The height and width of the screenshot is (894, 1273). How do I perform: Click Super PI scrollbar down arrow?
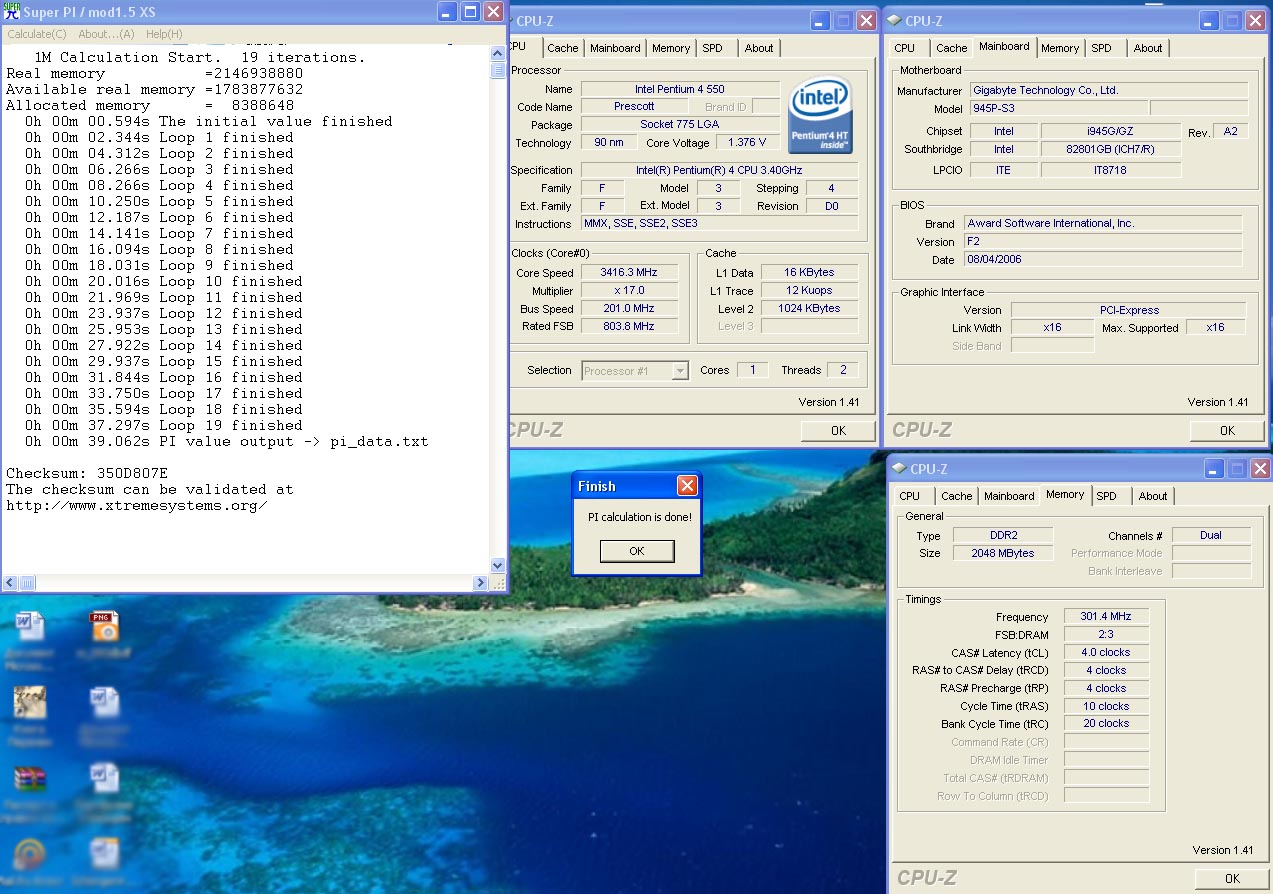498,566
